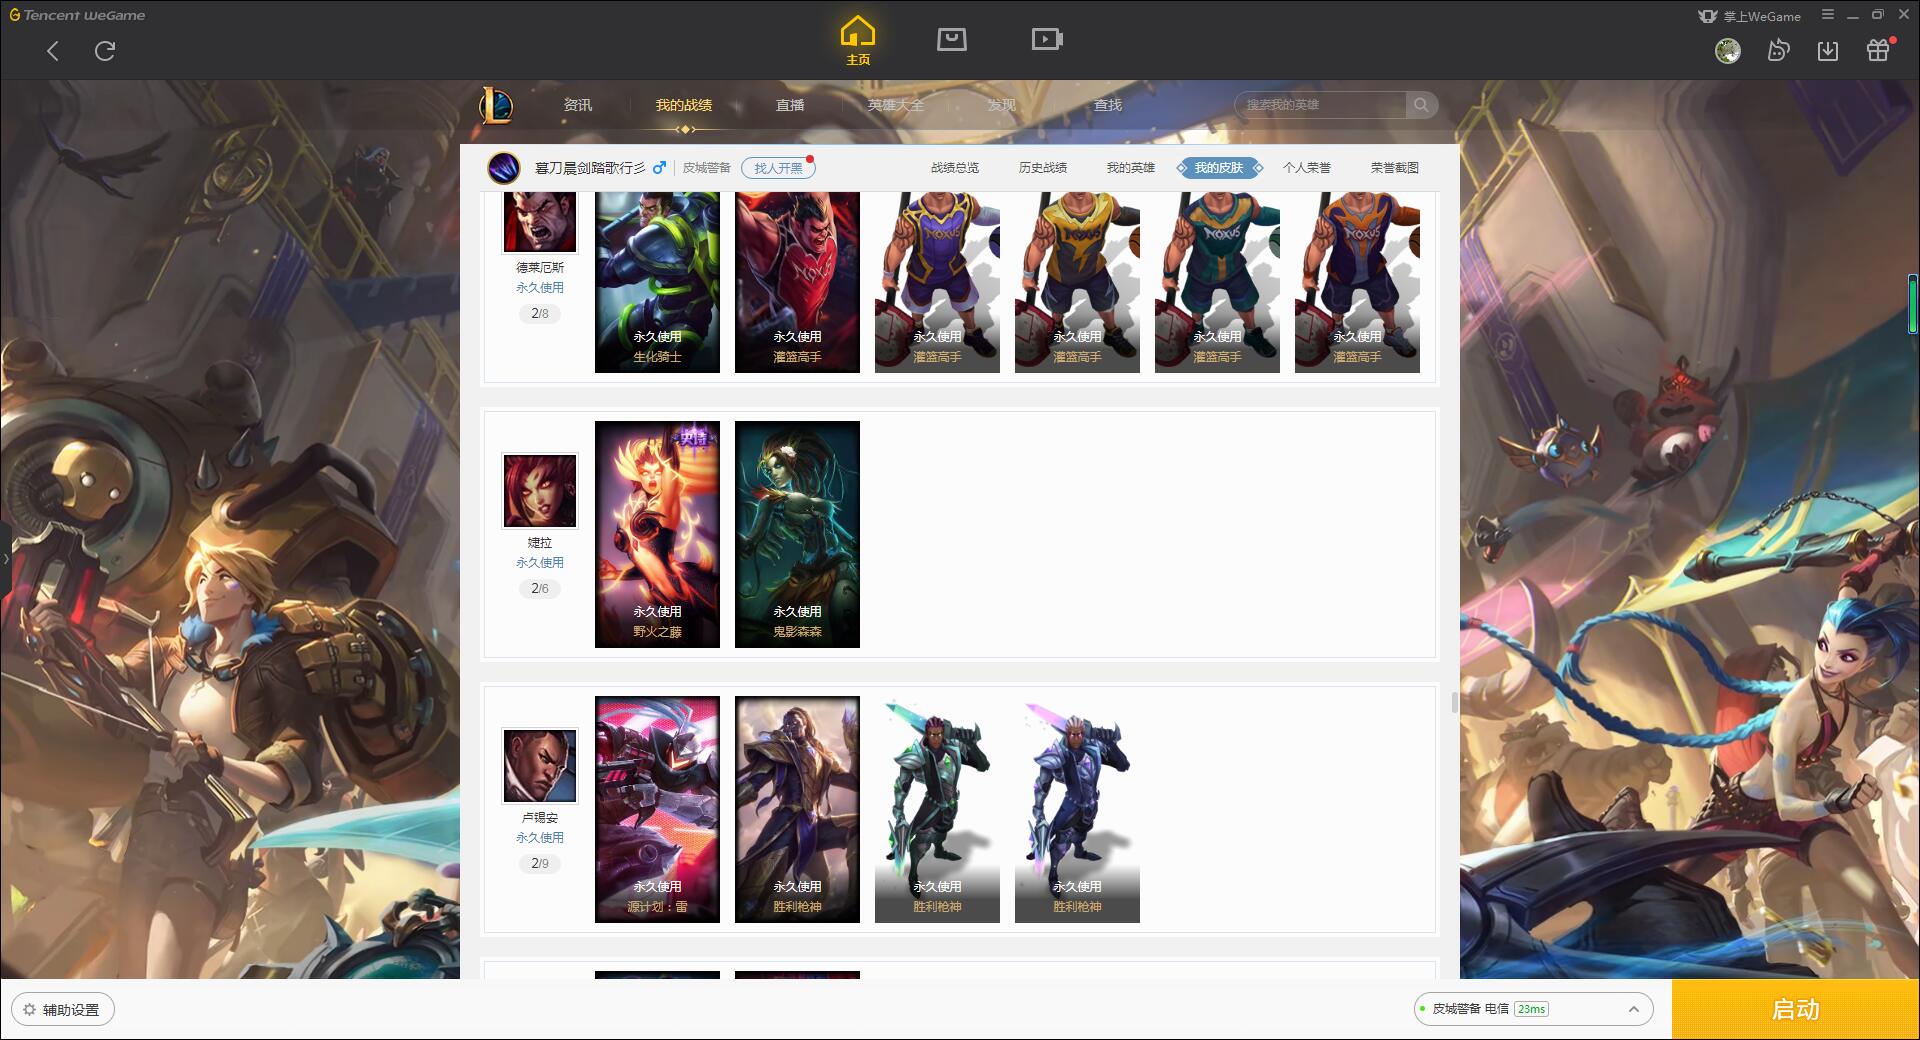Screen dimensions: 1920x1040
Task: Open the 胜利枪神 splash art skin card
Action: coord(797,809)
